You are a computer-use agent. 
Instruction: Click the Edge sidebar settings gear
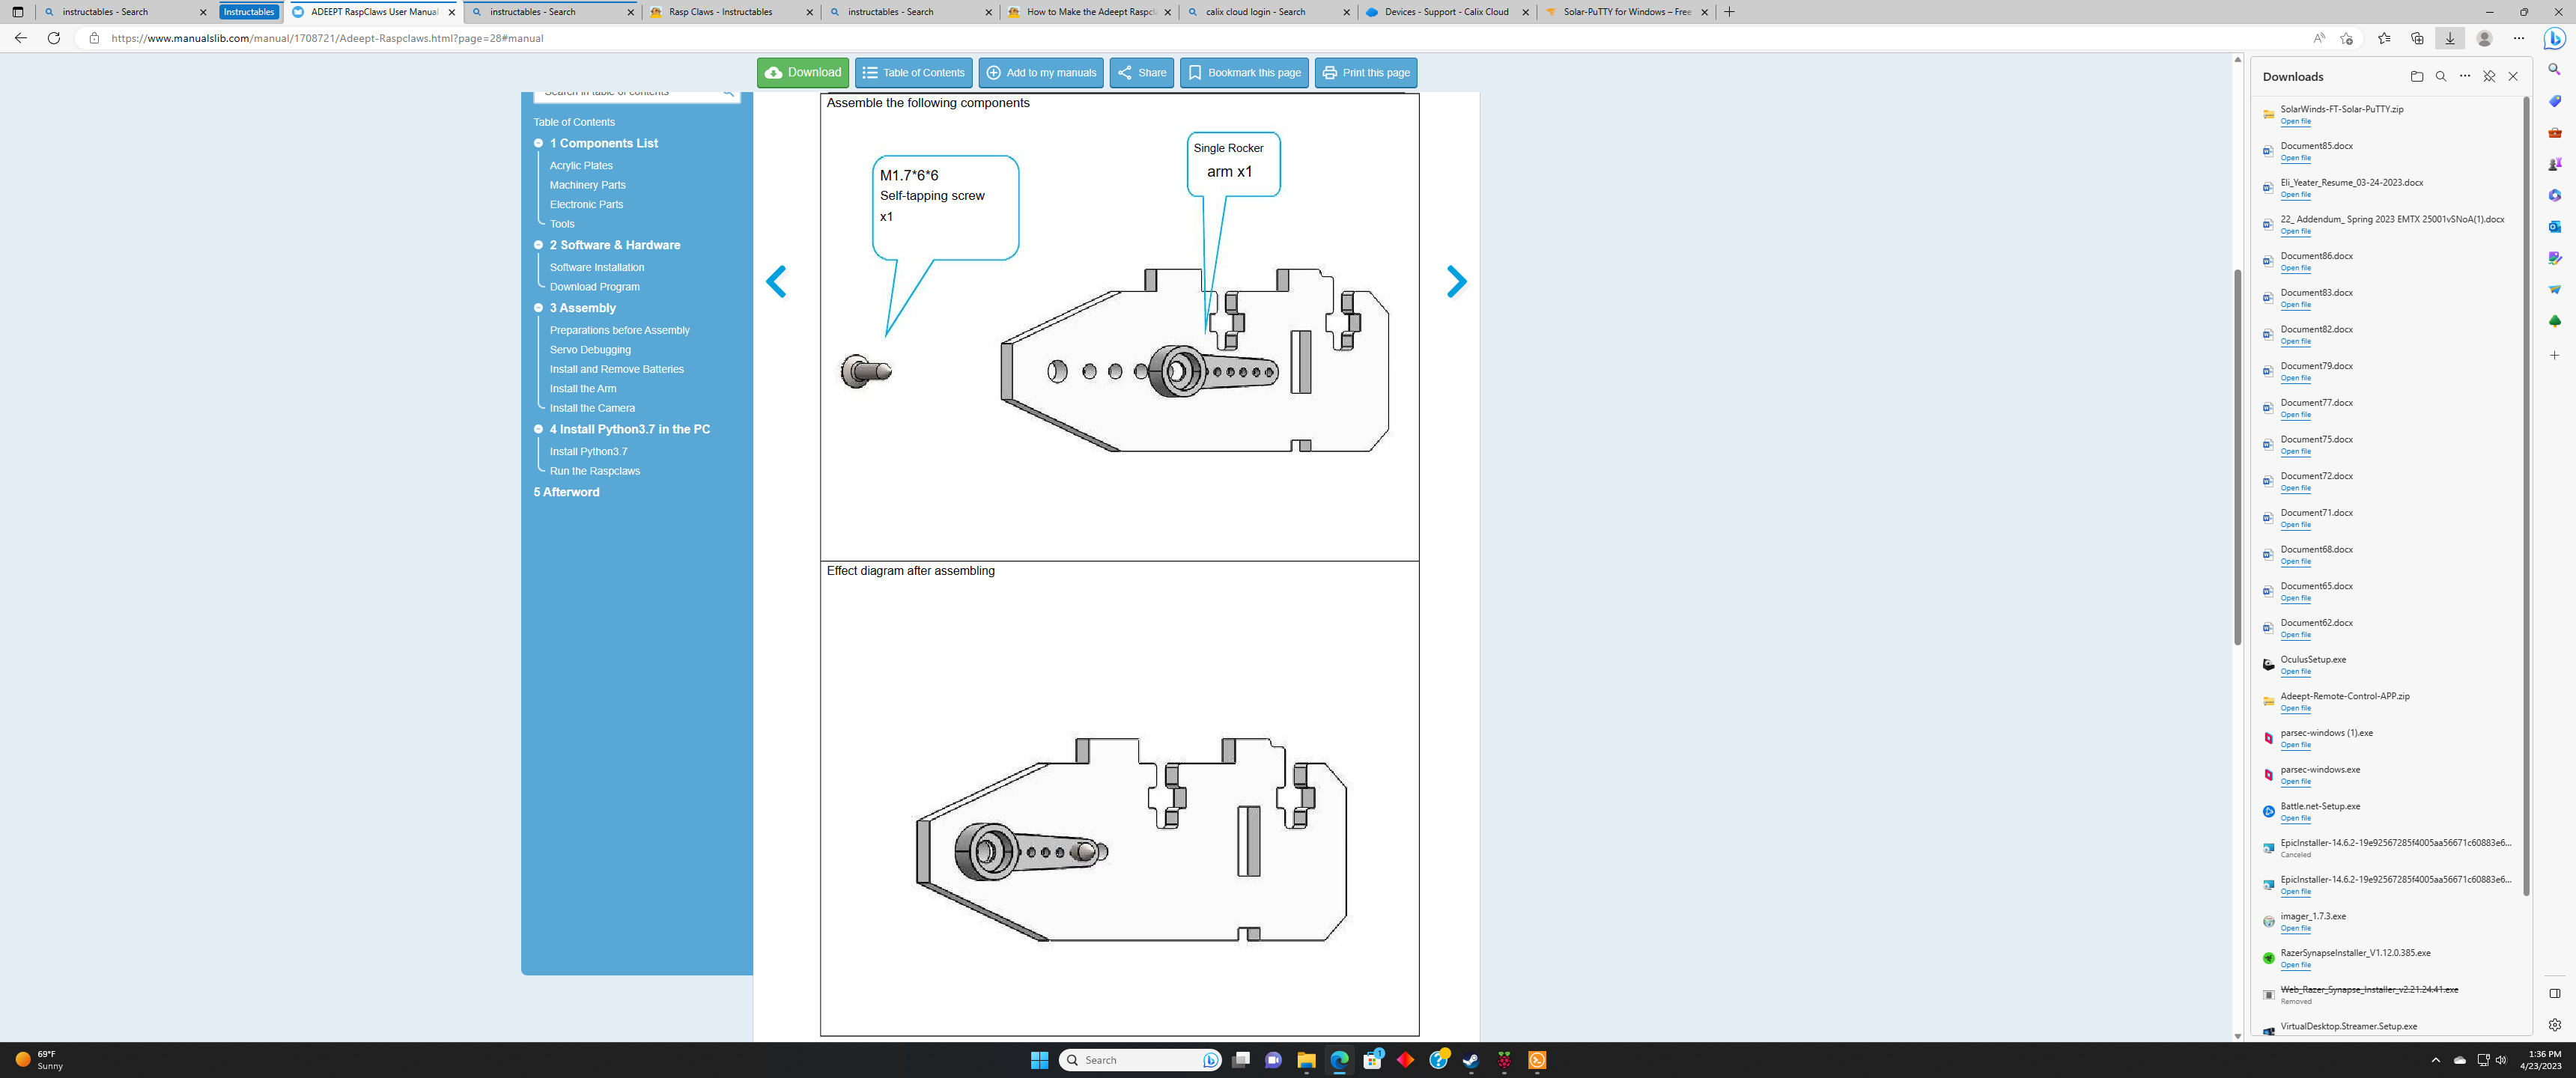(x=2554, y=1024)
